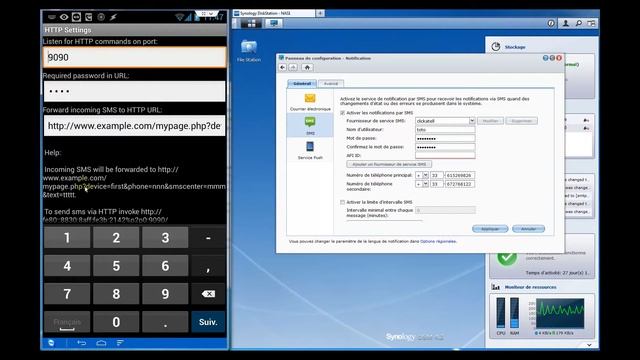The image size is (640, 360).
Task: Tap the Android home navigation icon
Action: (x=101, y=343)
